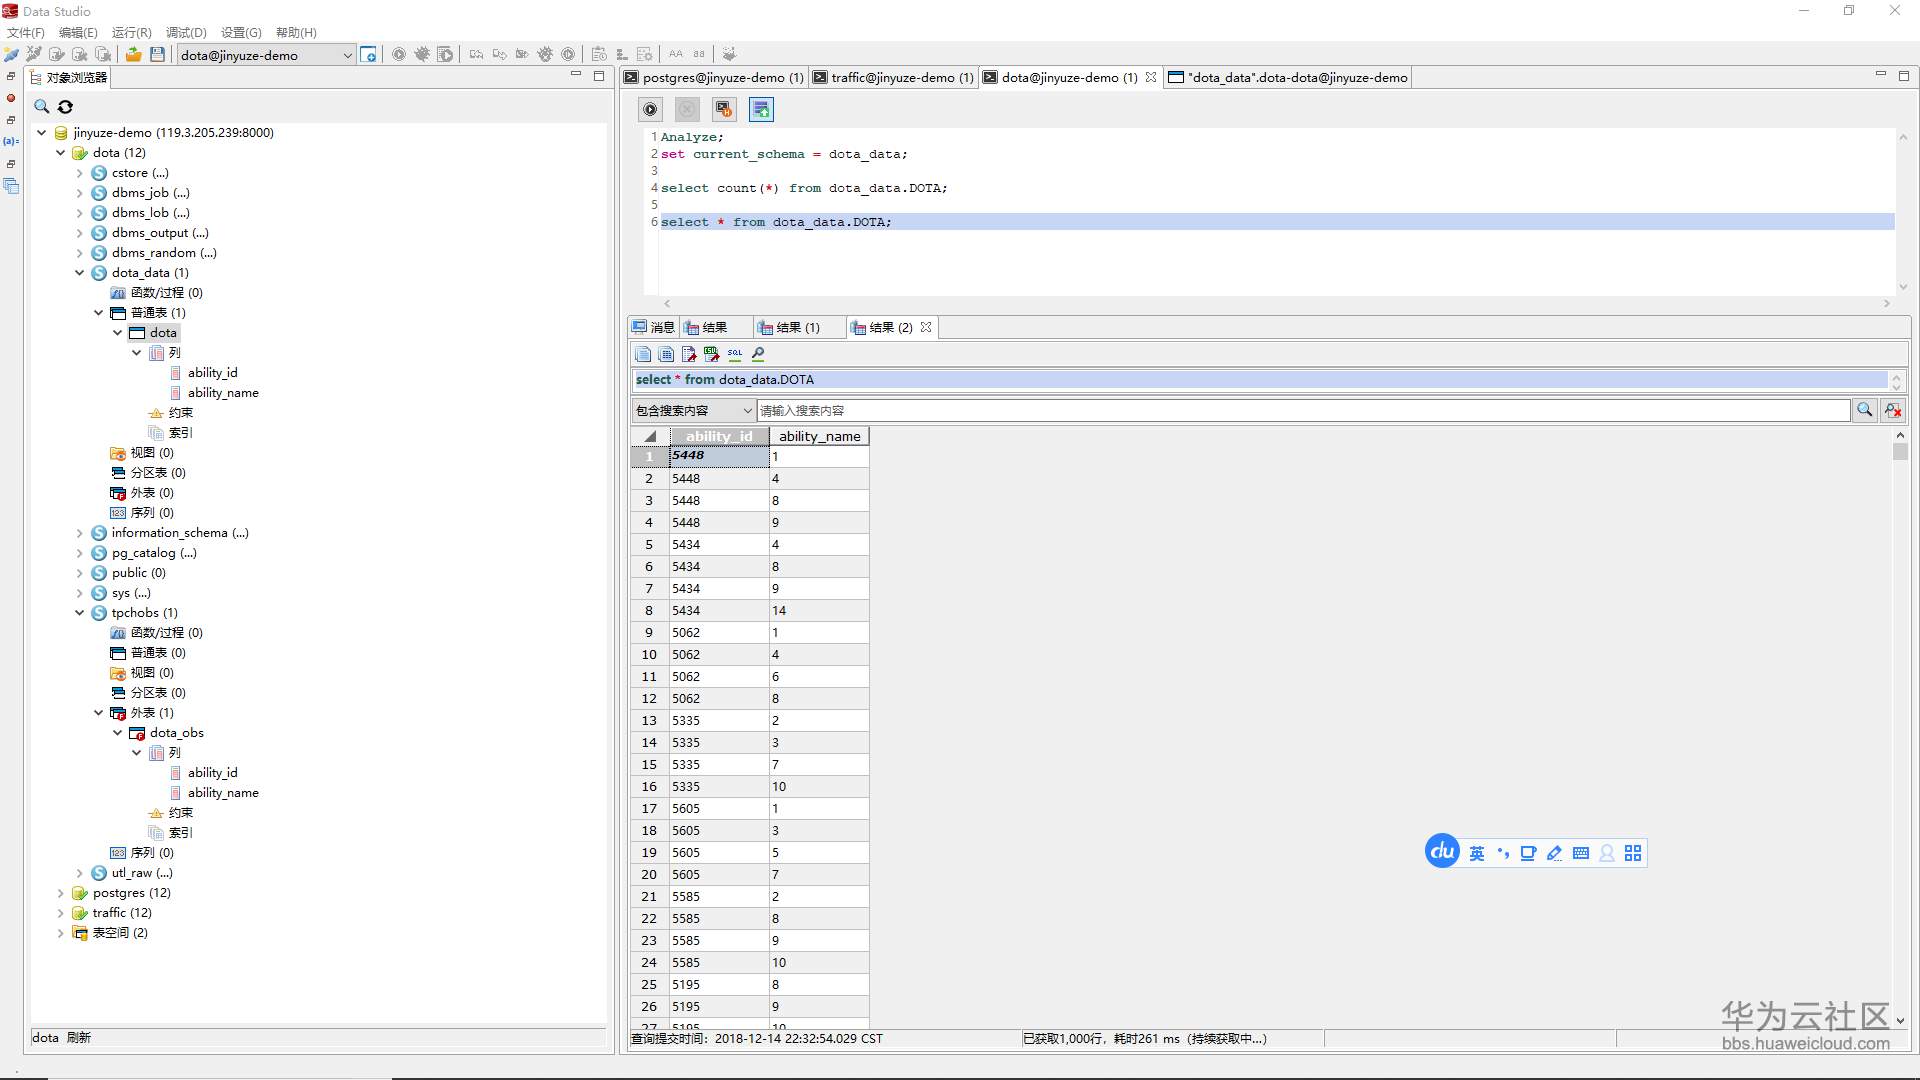Expand the information_schema node

pos(80,533)
